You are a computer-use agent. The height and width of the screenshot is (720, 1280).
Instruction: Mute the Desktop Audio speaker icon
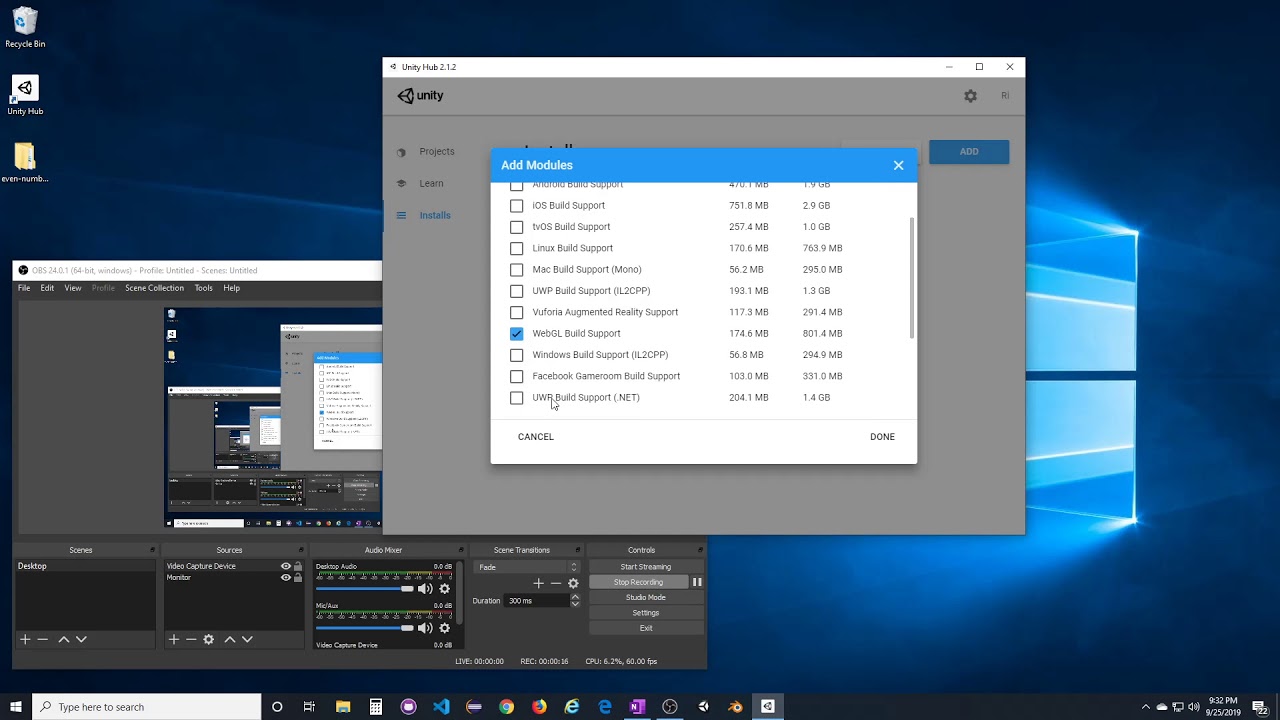[425, 589]
